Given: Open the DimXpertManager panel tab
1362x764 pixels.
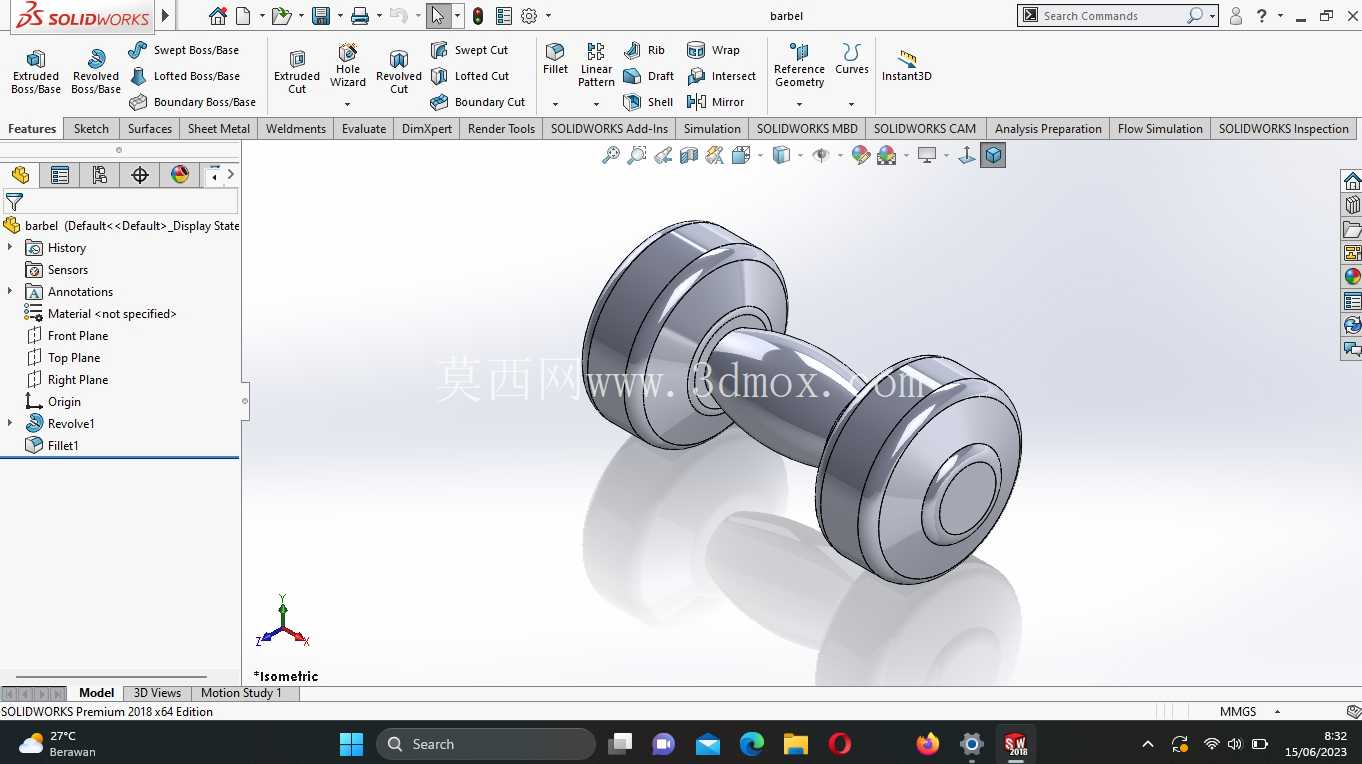Looking at the screenshot, I should coord(140,175).
